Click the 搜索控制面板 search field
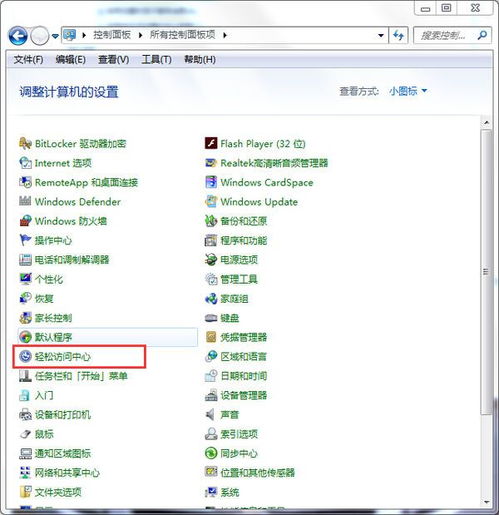The image size is (499, 515). [447, 35]
